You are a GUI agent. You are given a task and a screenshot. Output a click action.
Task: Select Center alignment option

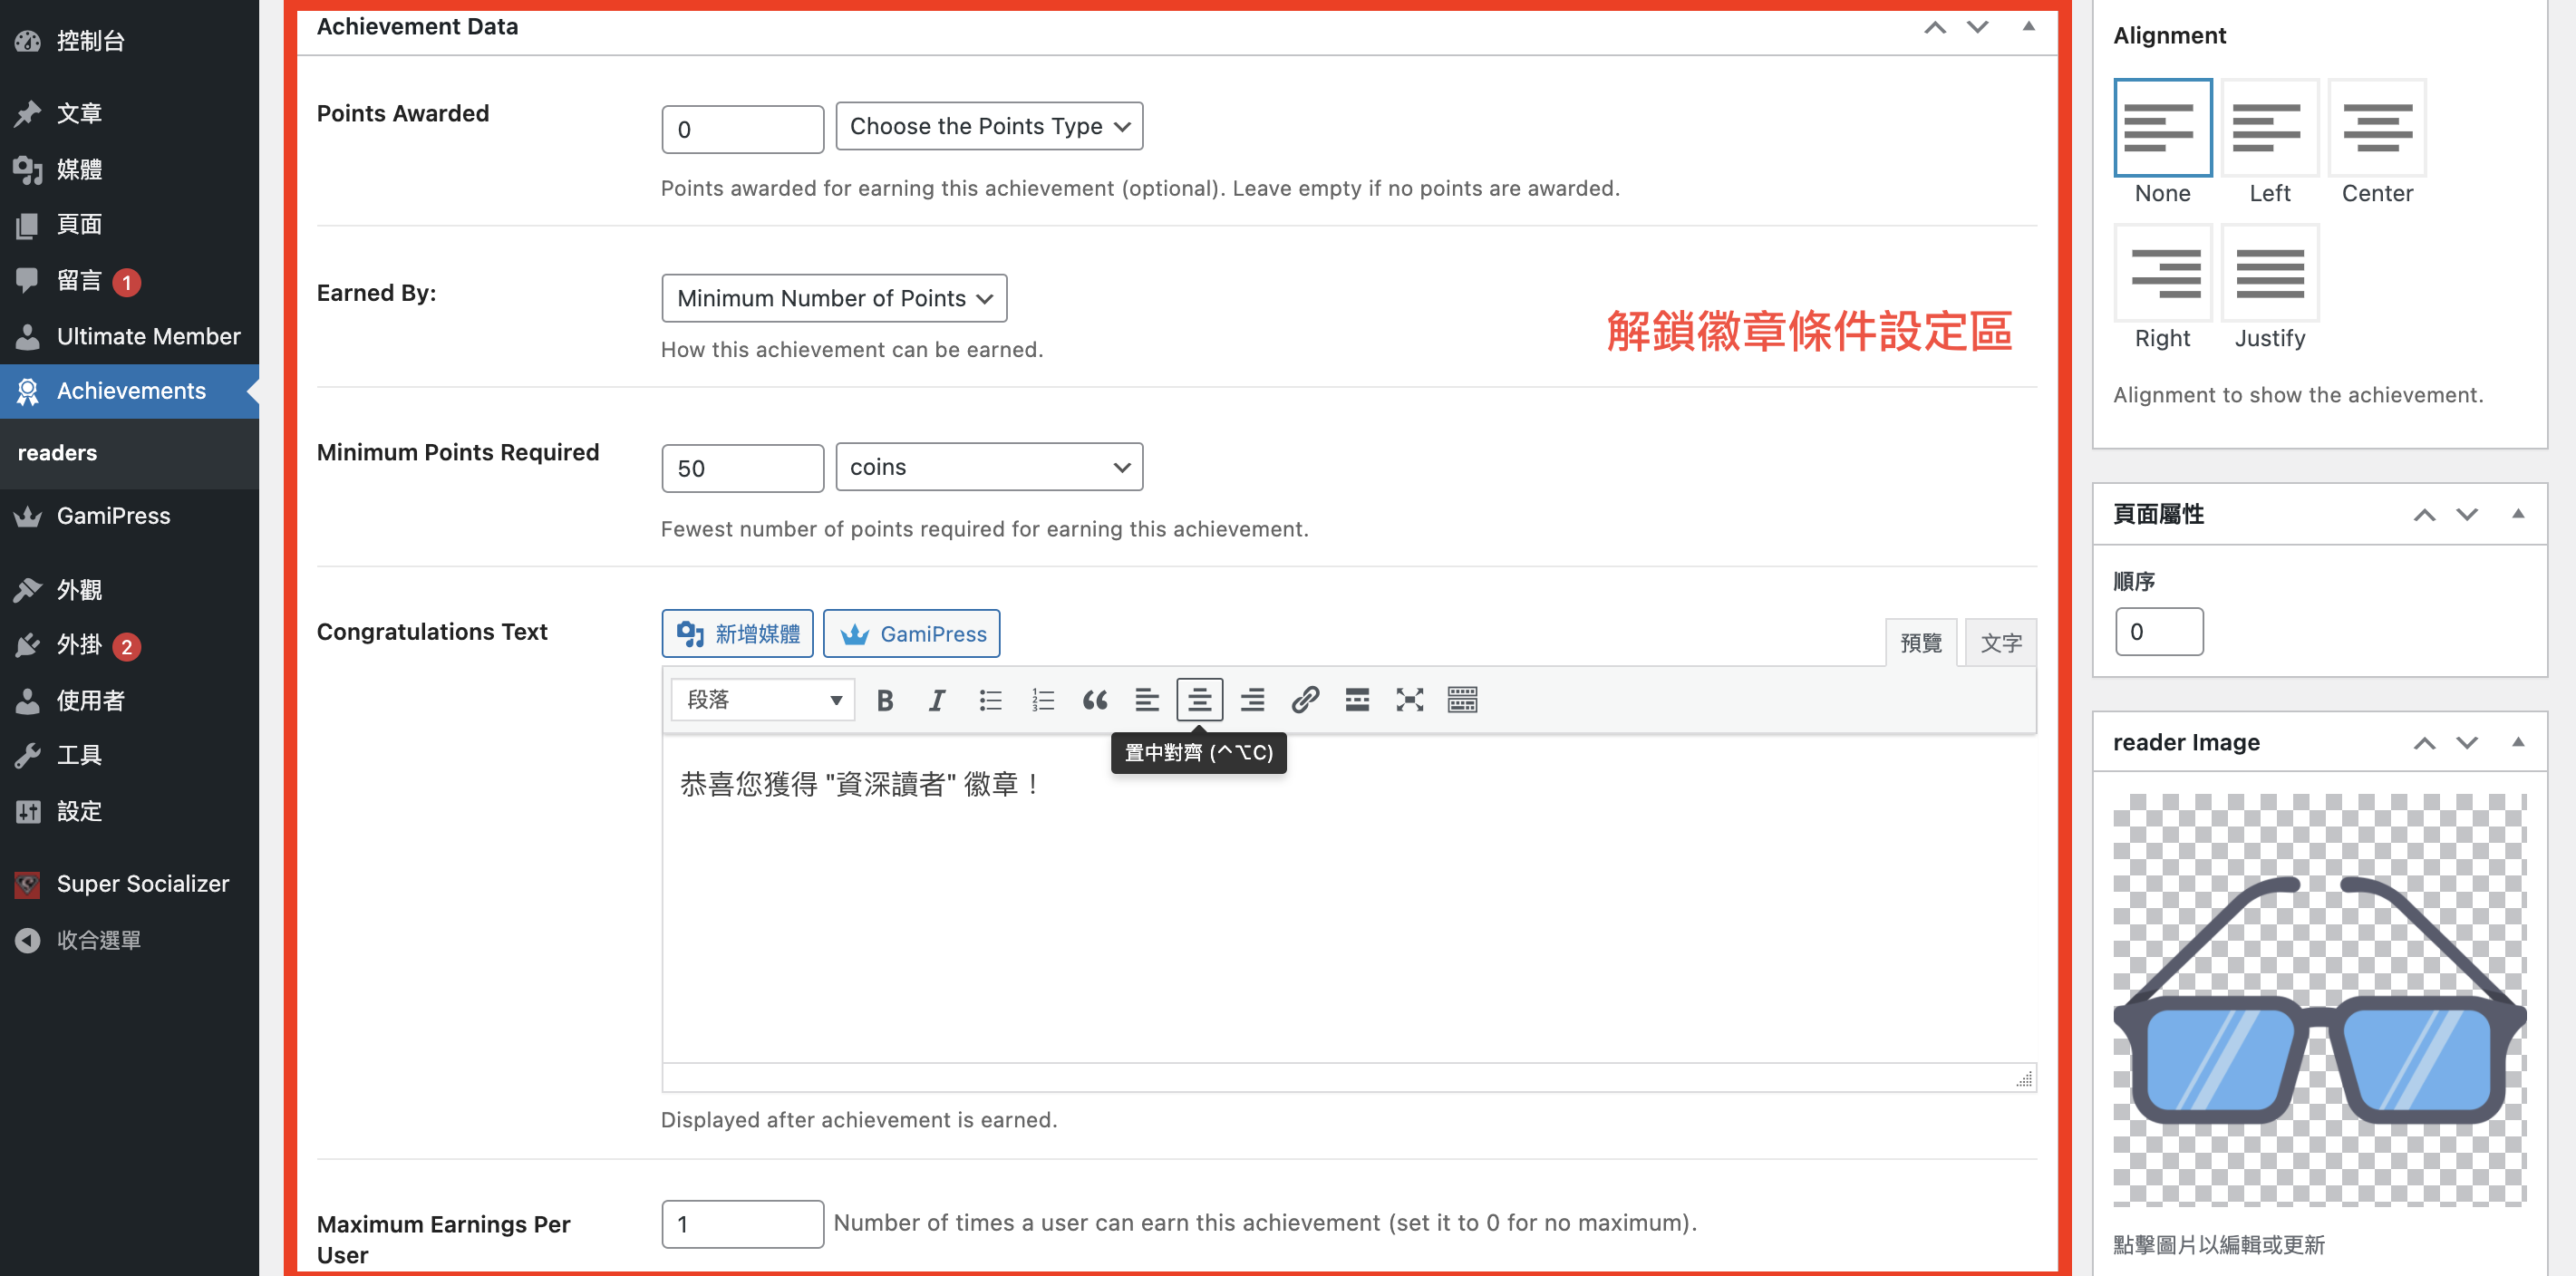click(x=2377, y=128)
